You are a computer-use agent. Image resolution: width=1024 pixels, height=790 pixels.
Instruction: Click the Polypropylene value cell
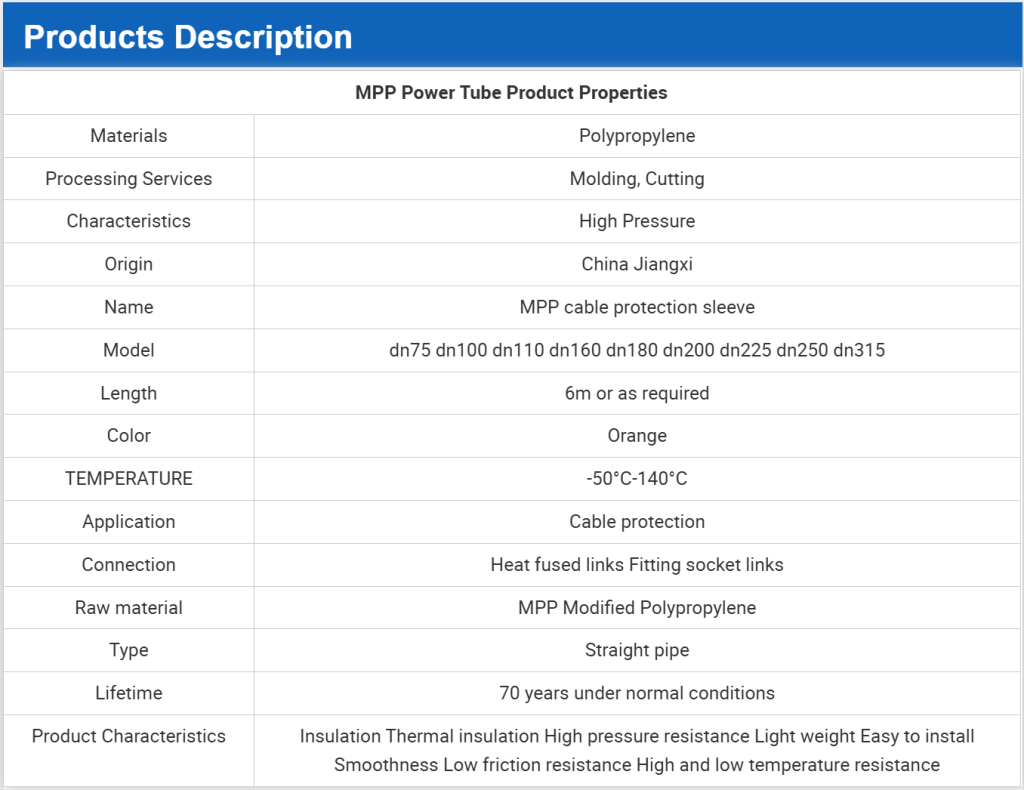(x=637, y=136)
